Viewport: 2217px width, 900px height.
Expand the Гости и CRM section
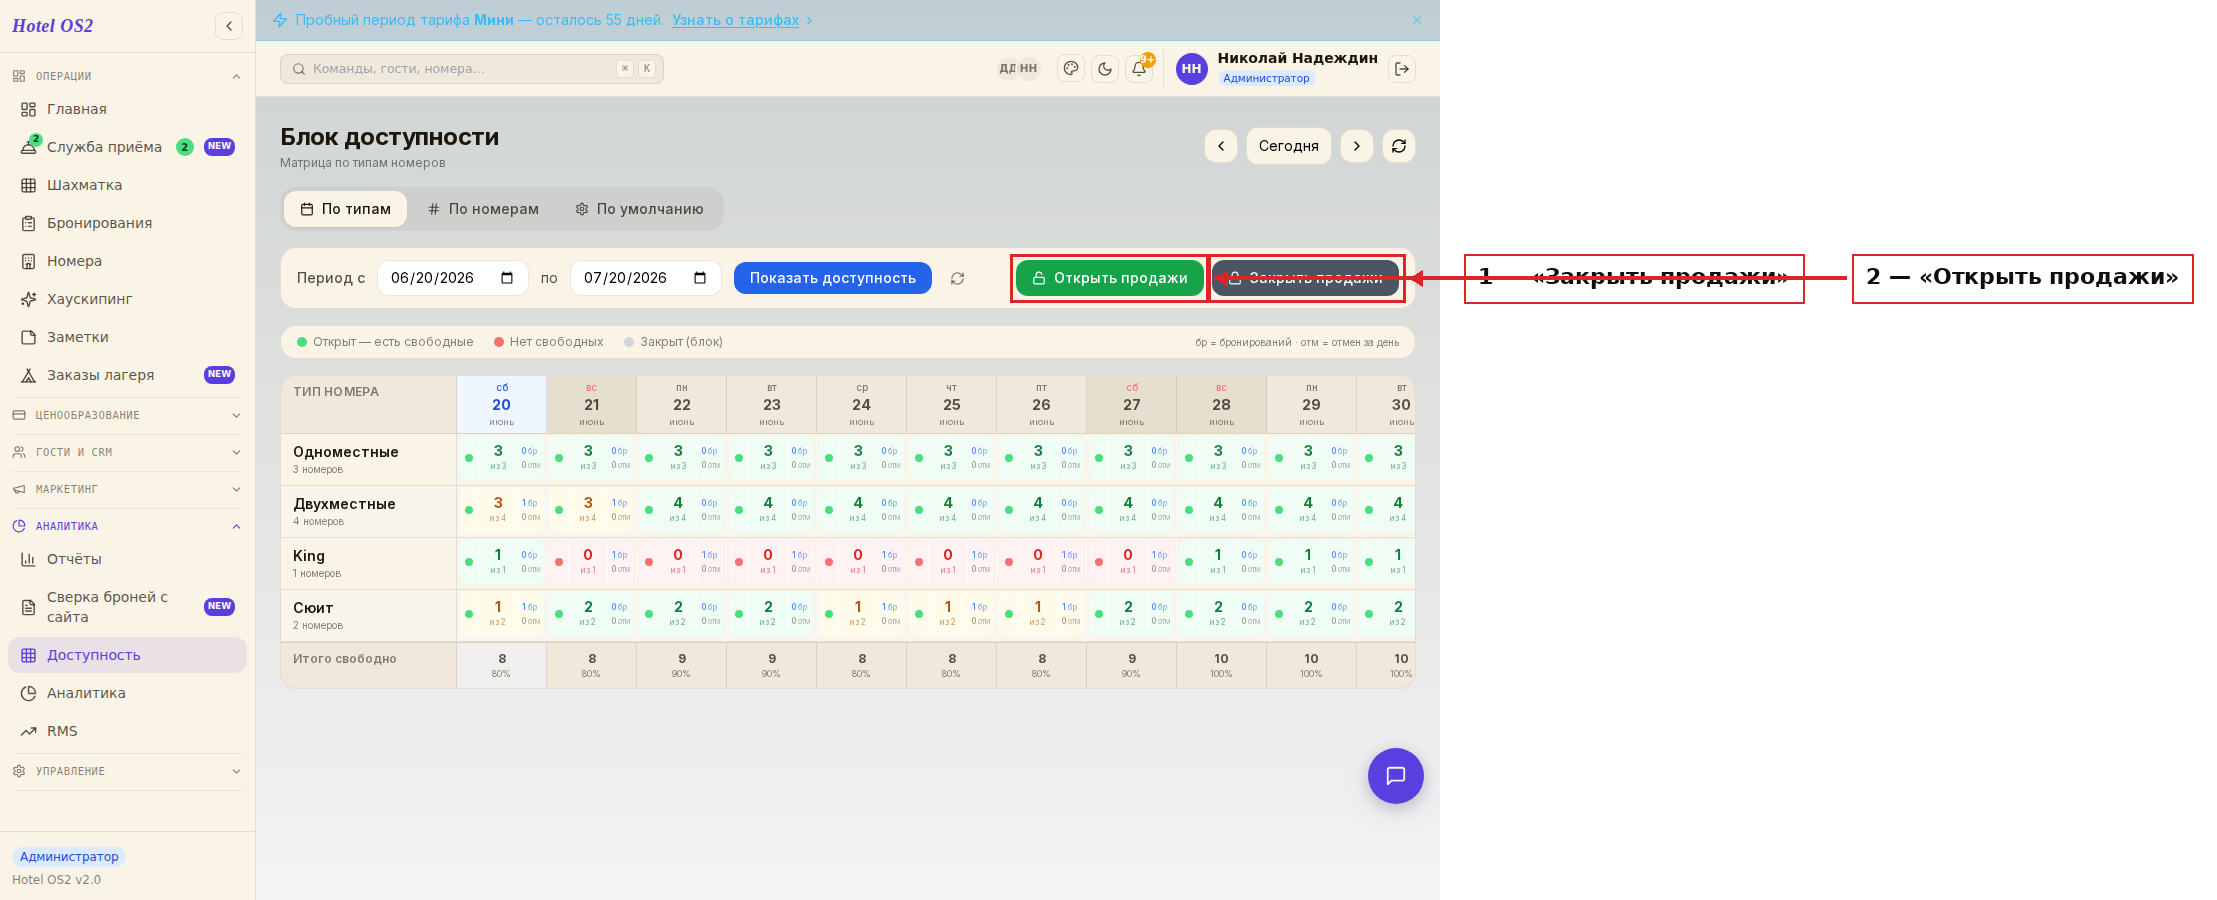point(127,452)
